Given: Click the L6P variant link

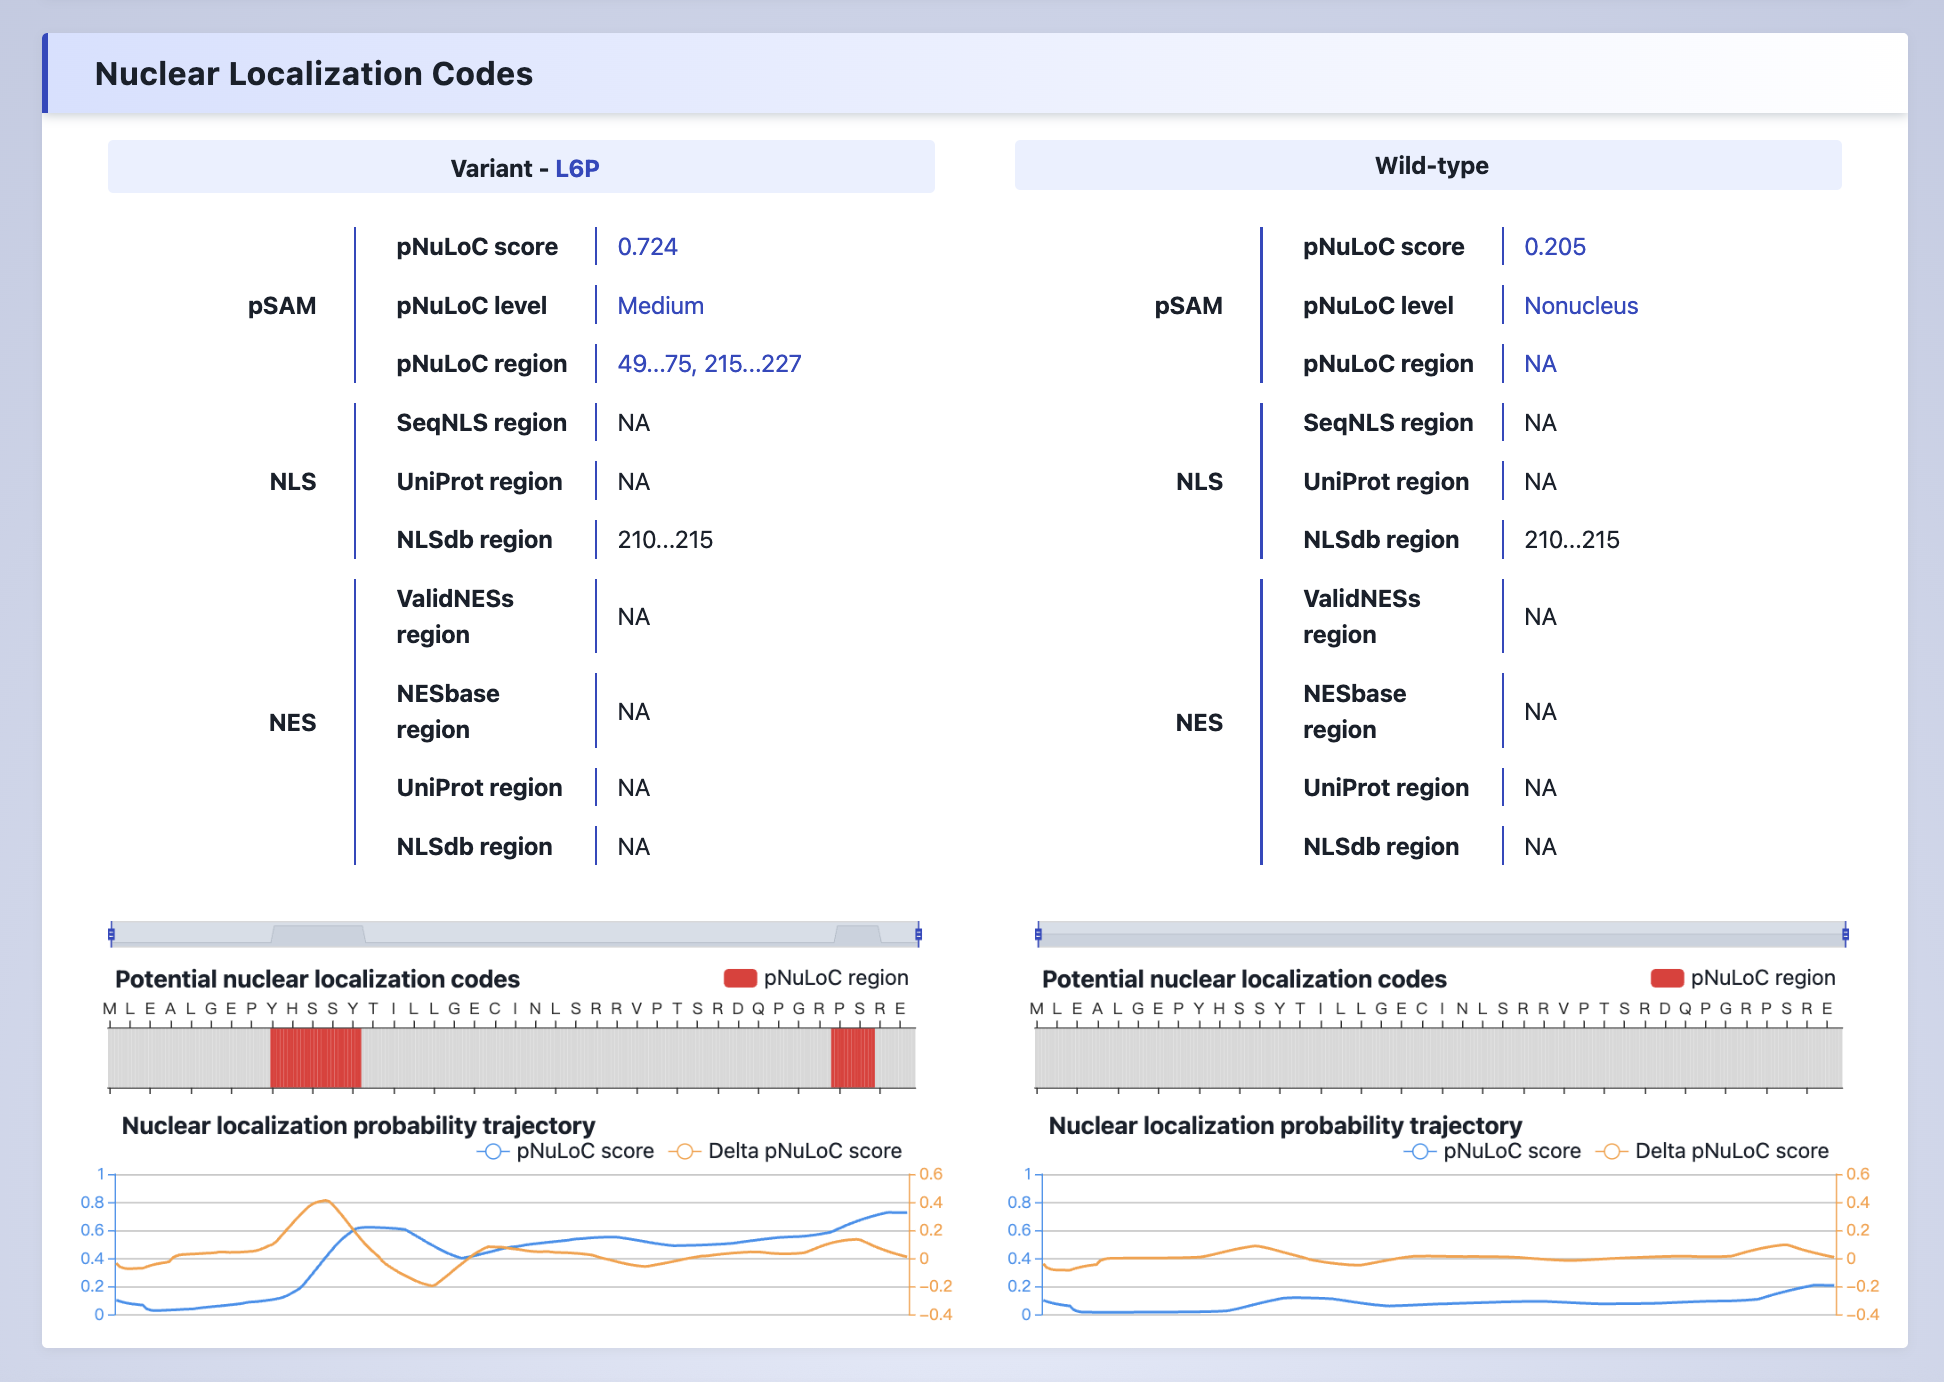Looking at the screenshot, I should pyautogui.click(x=577, y=168).
